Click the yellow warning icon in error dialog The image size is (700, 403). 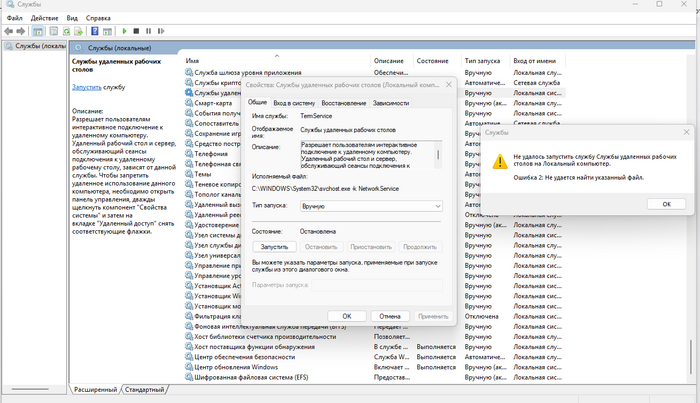pyautogui.click(x=500, y=162)
